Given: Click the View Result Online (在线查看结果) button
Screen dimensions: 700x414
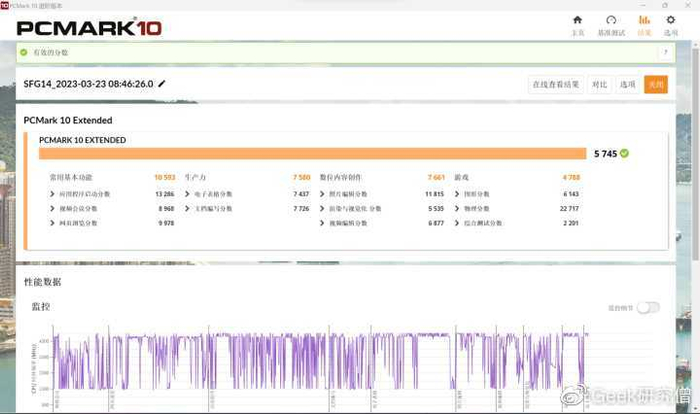Looking at the screenshot, I should 556,84.
